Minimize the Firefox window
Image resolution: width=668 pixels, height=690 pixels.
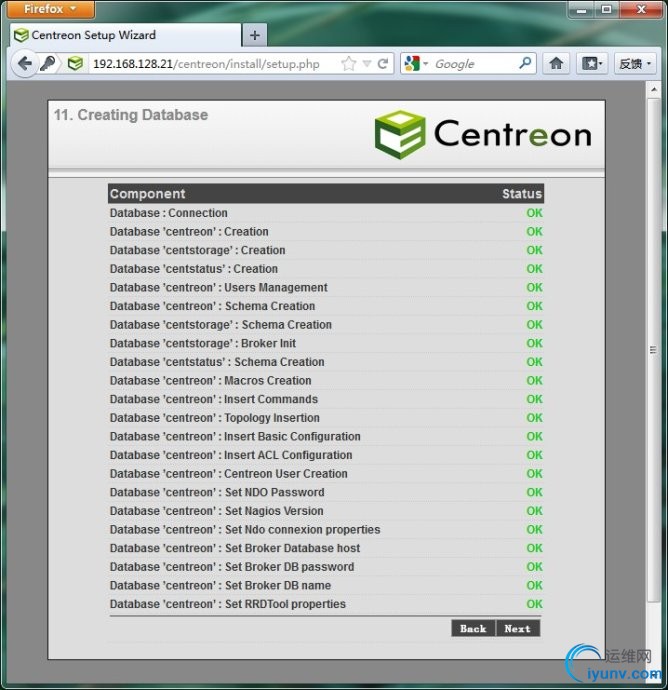point(582,9)
